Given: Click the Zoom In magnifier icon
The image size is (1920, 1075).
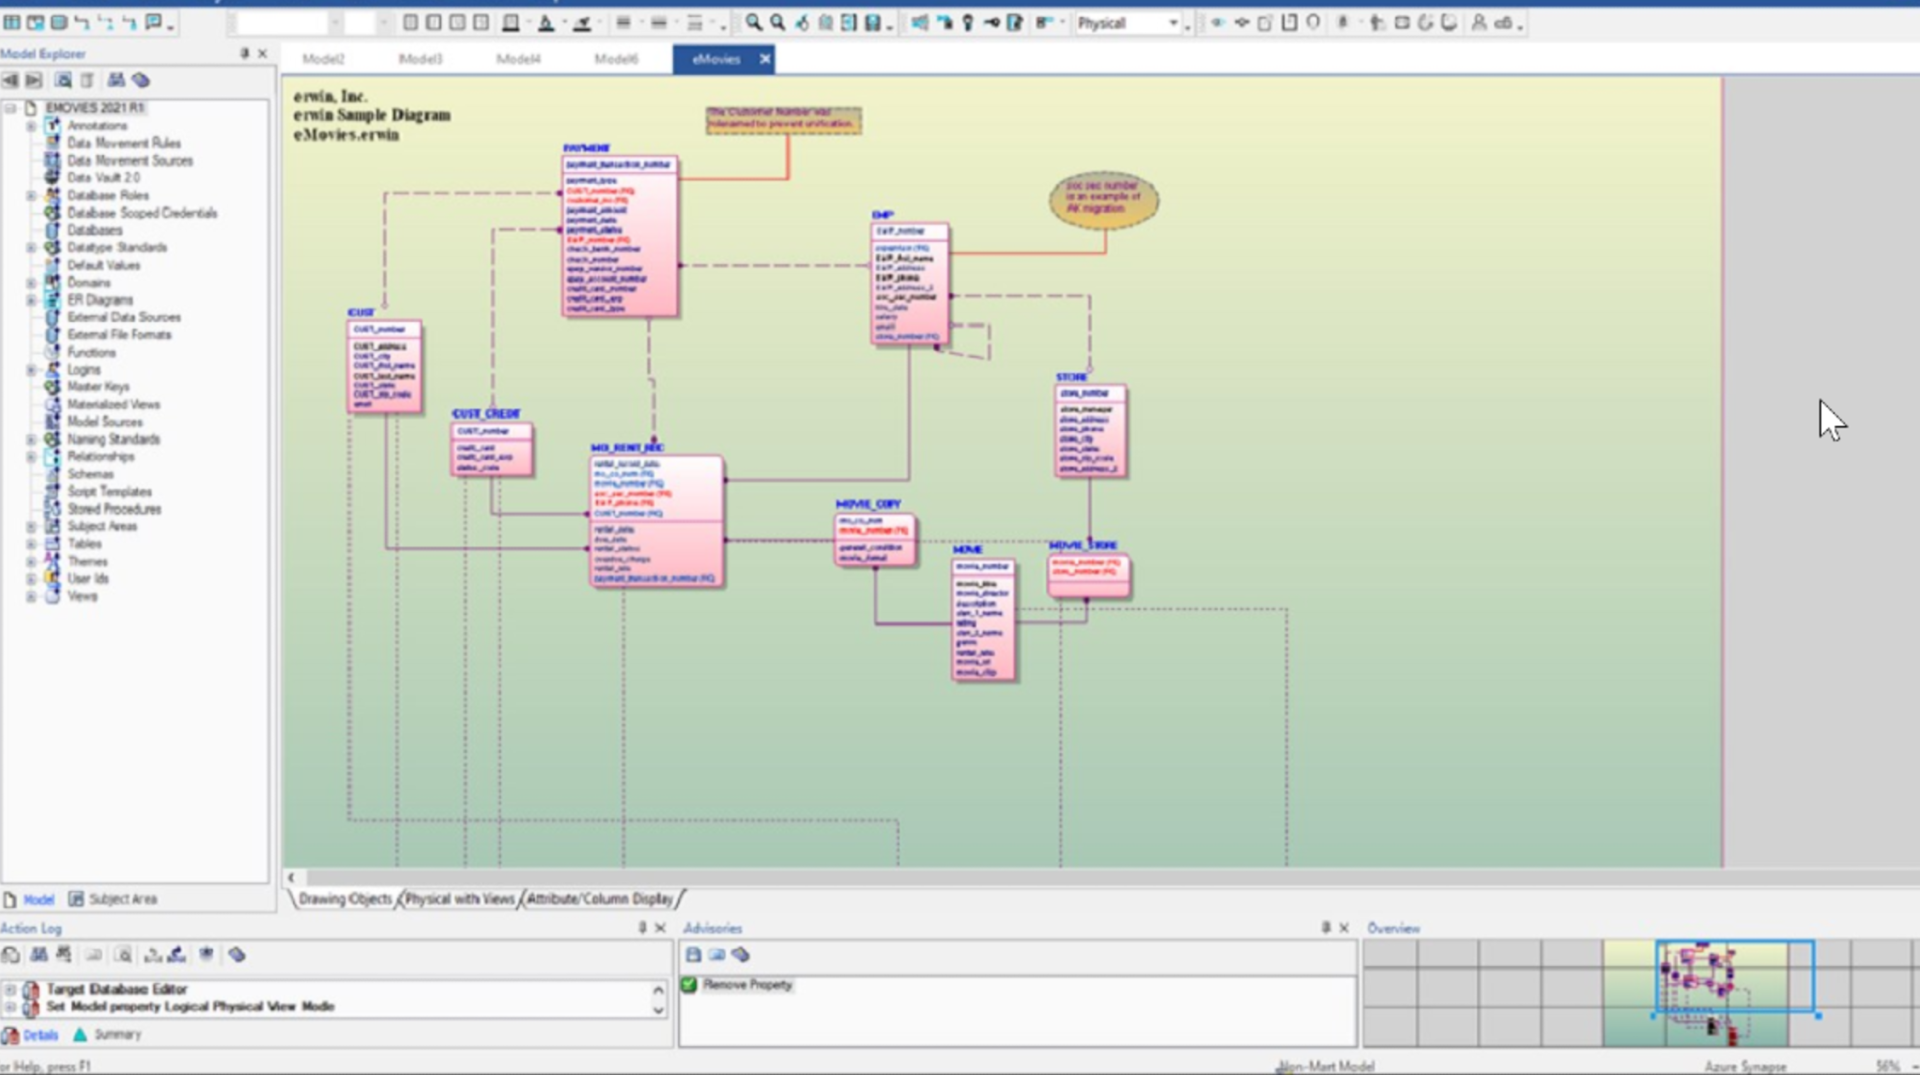Looking at the screenshot, I should [753, 22].
